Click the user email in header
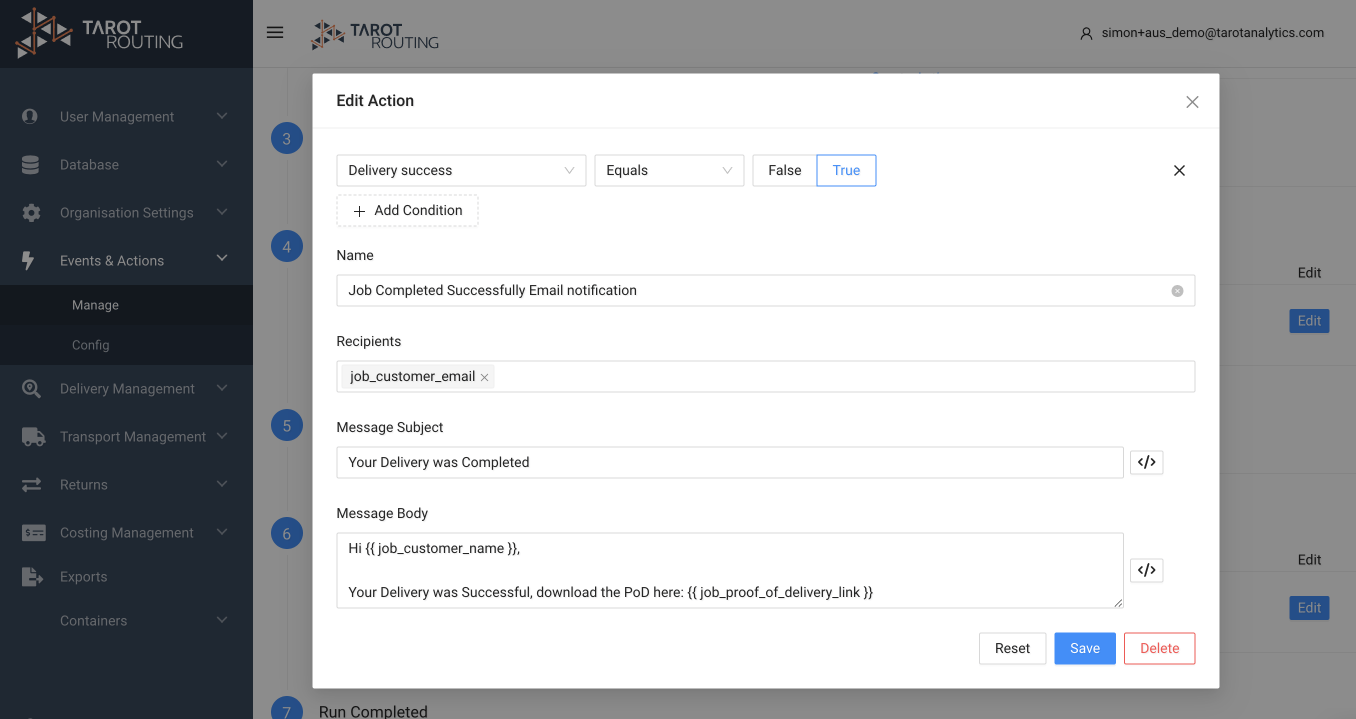This screenshot has height=719, width=1356. click(x=1213, y=33)
